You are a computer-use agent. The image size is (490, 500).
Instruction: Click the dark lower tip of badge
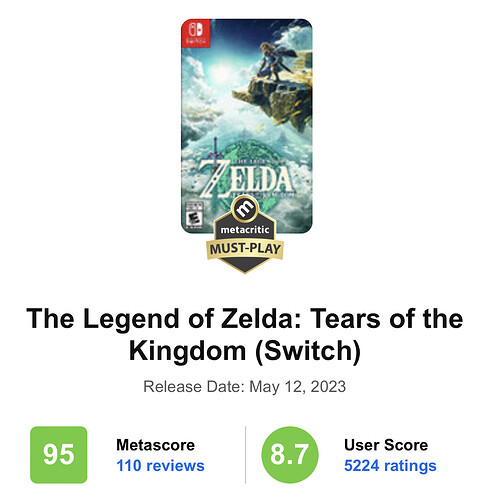click(245, 266)
